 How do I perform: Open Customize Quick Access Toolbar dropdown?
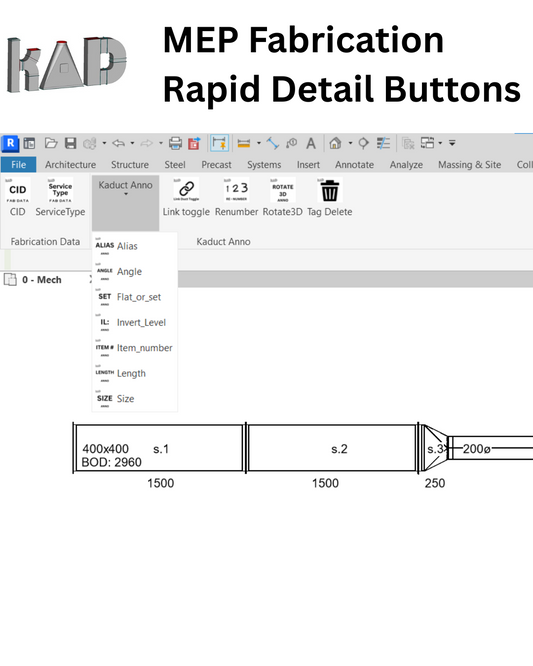pos(452,143)
